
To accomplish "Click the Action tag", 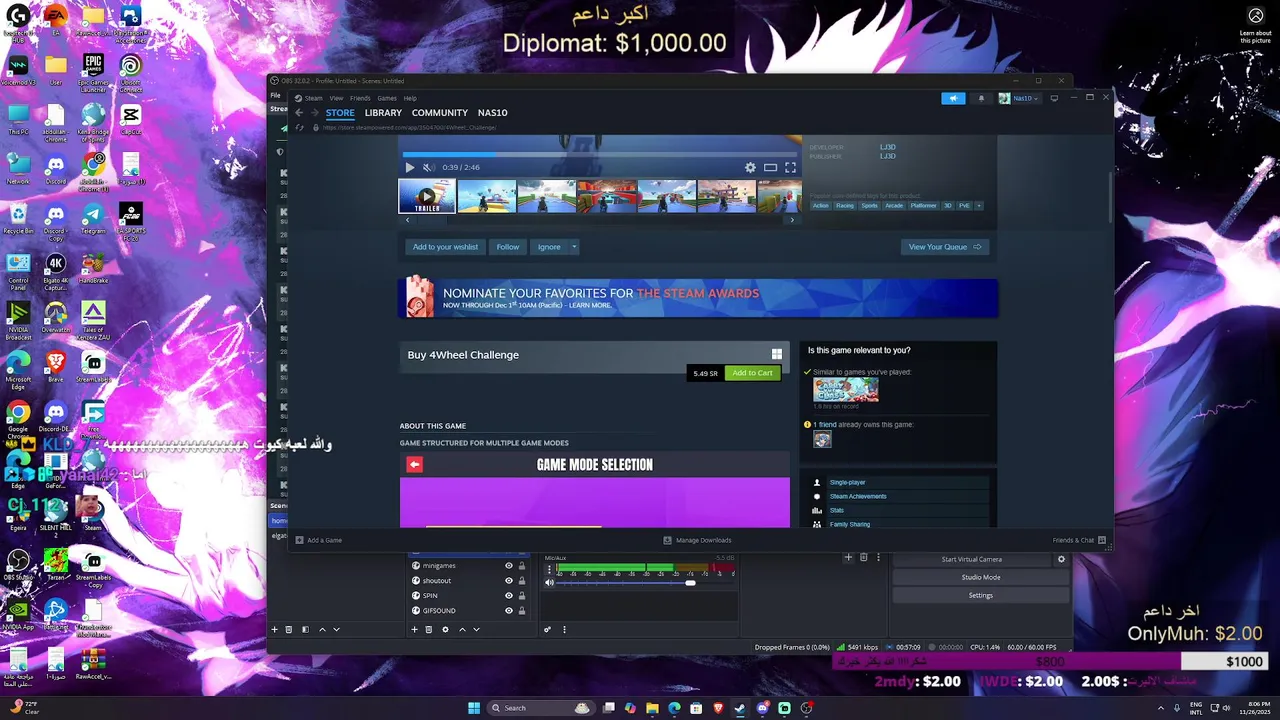I will (x=821, y=205).
